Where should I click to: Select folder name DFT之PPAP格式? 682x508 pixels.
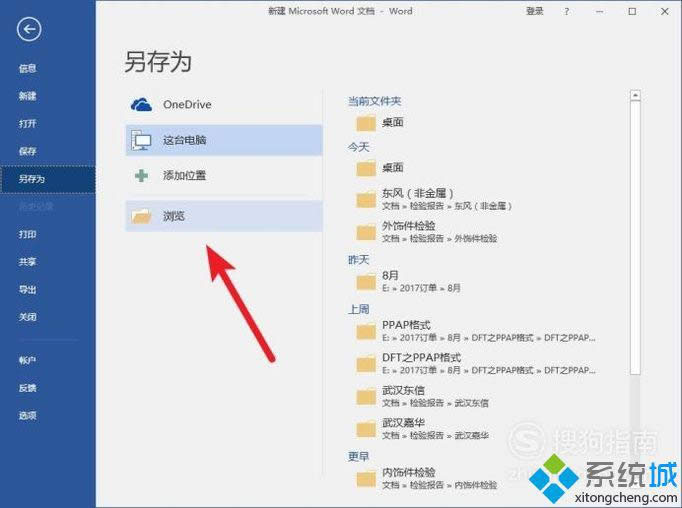[x=421, y=358]
